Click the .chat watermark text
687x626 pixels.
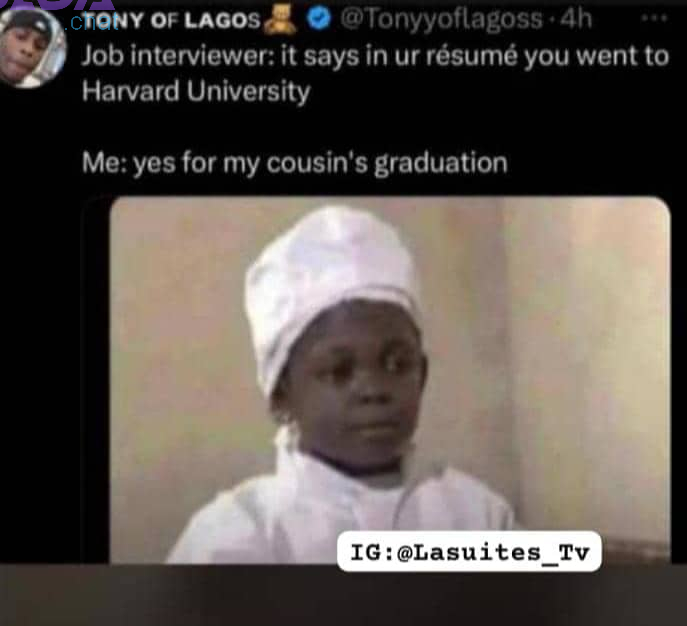[92, 23]
